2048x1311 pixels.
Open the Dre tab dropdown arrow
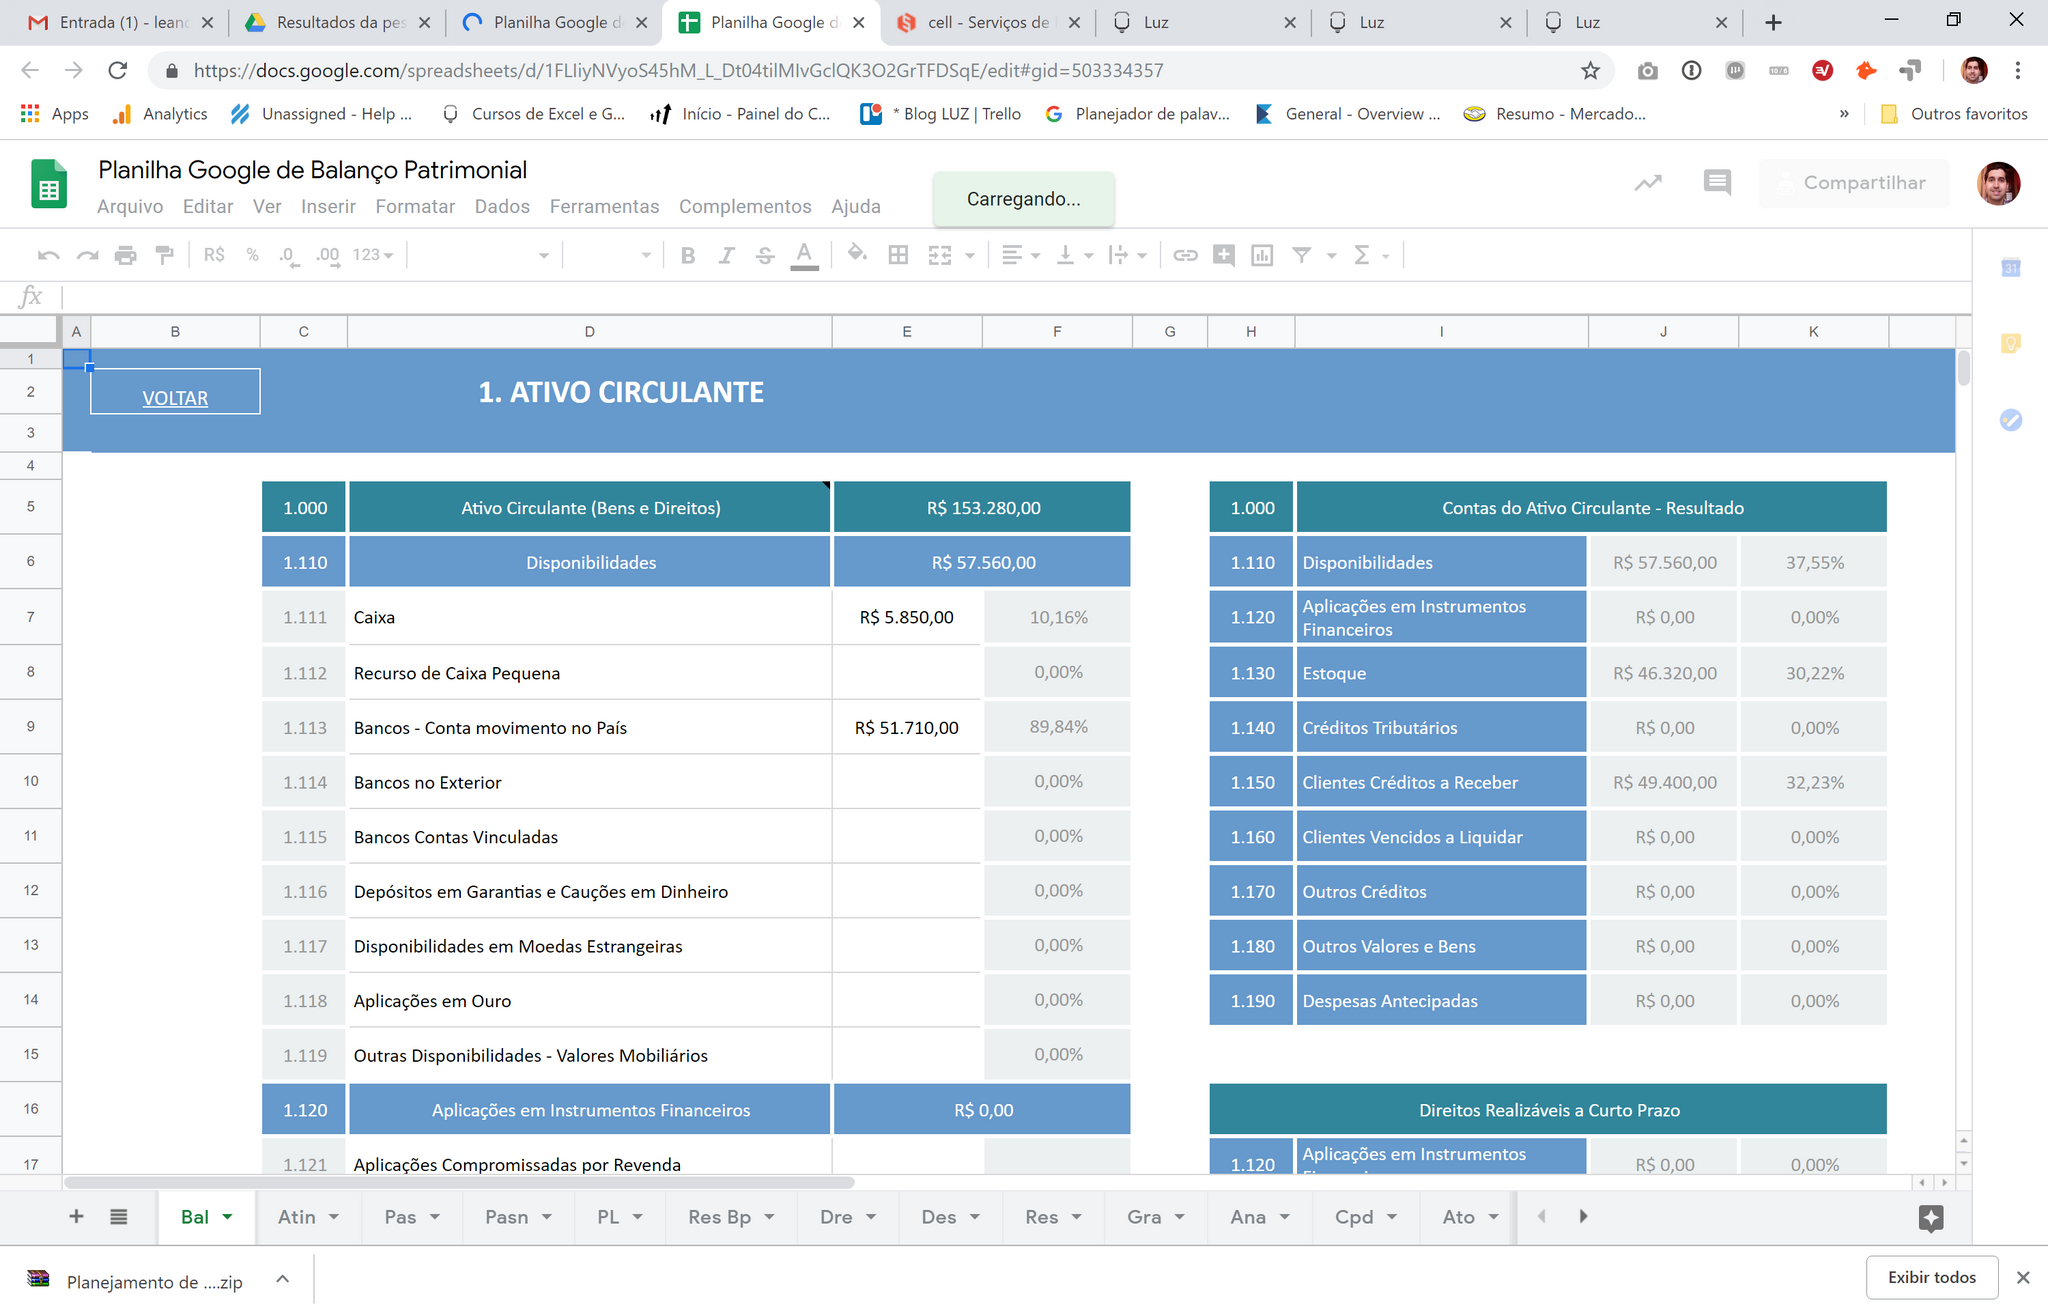pos(871,1217)
